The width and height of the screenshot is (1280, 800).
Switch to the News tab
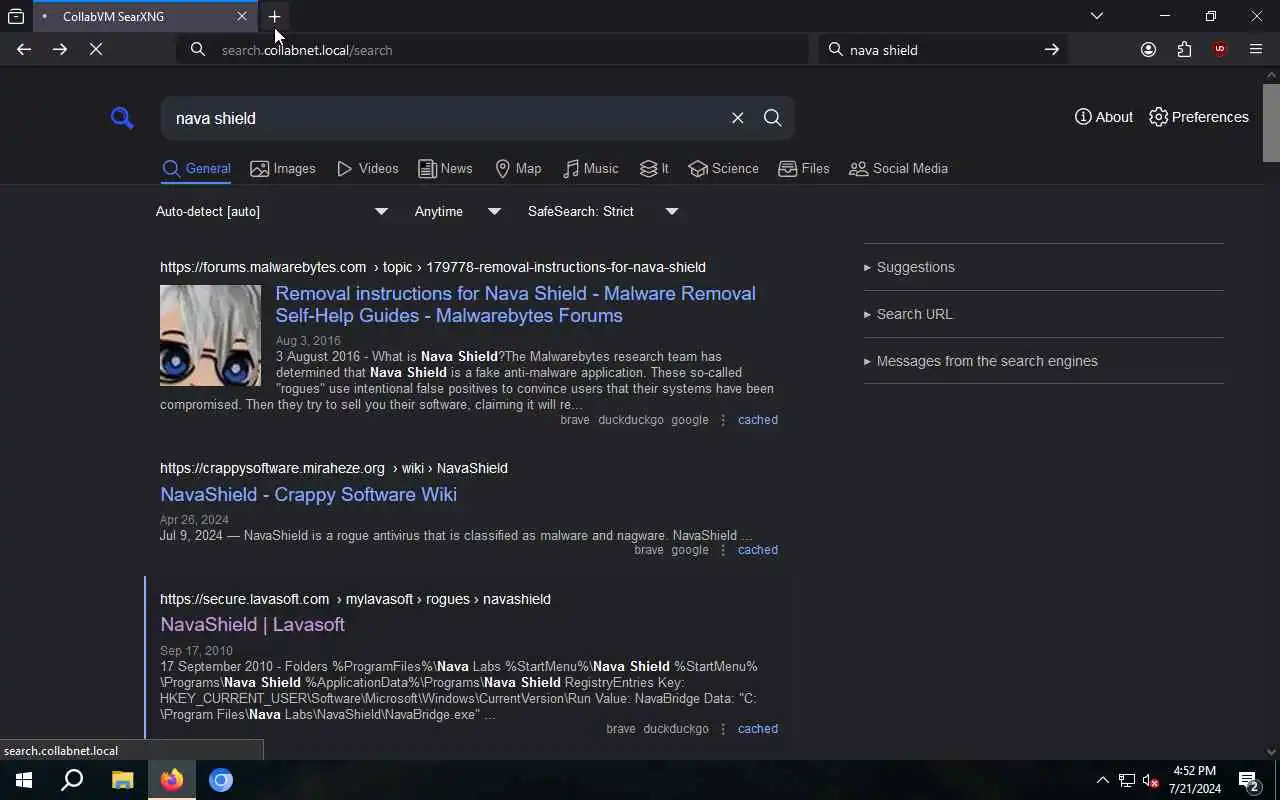point(445,168)
